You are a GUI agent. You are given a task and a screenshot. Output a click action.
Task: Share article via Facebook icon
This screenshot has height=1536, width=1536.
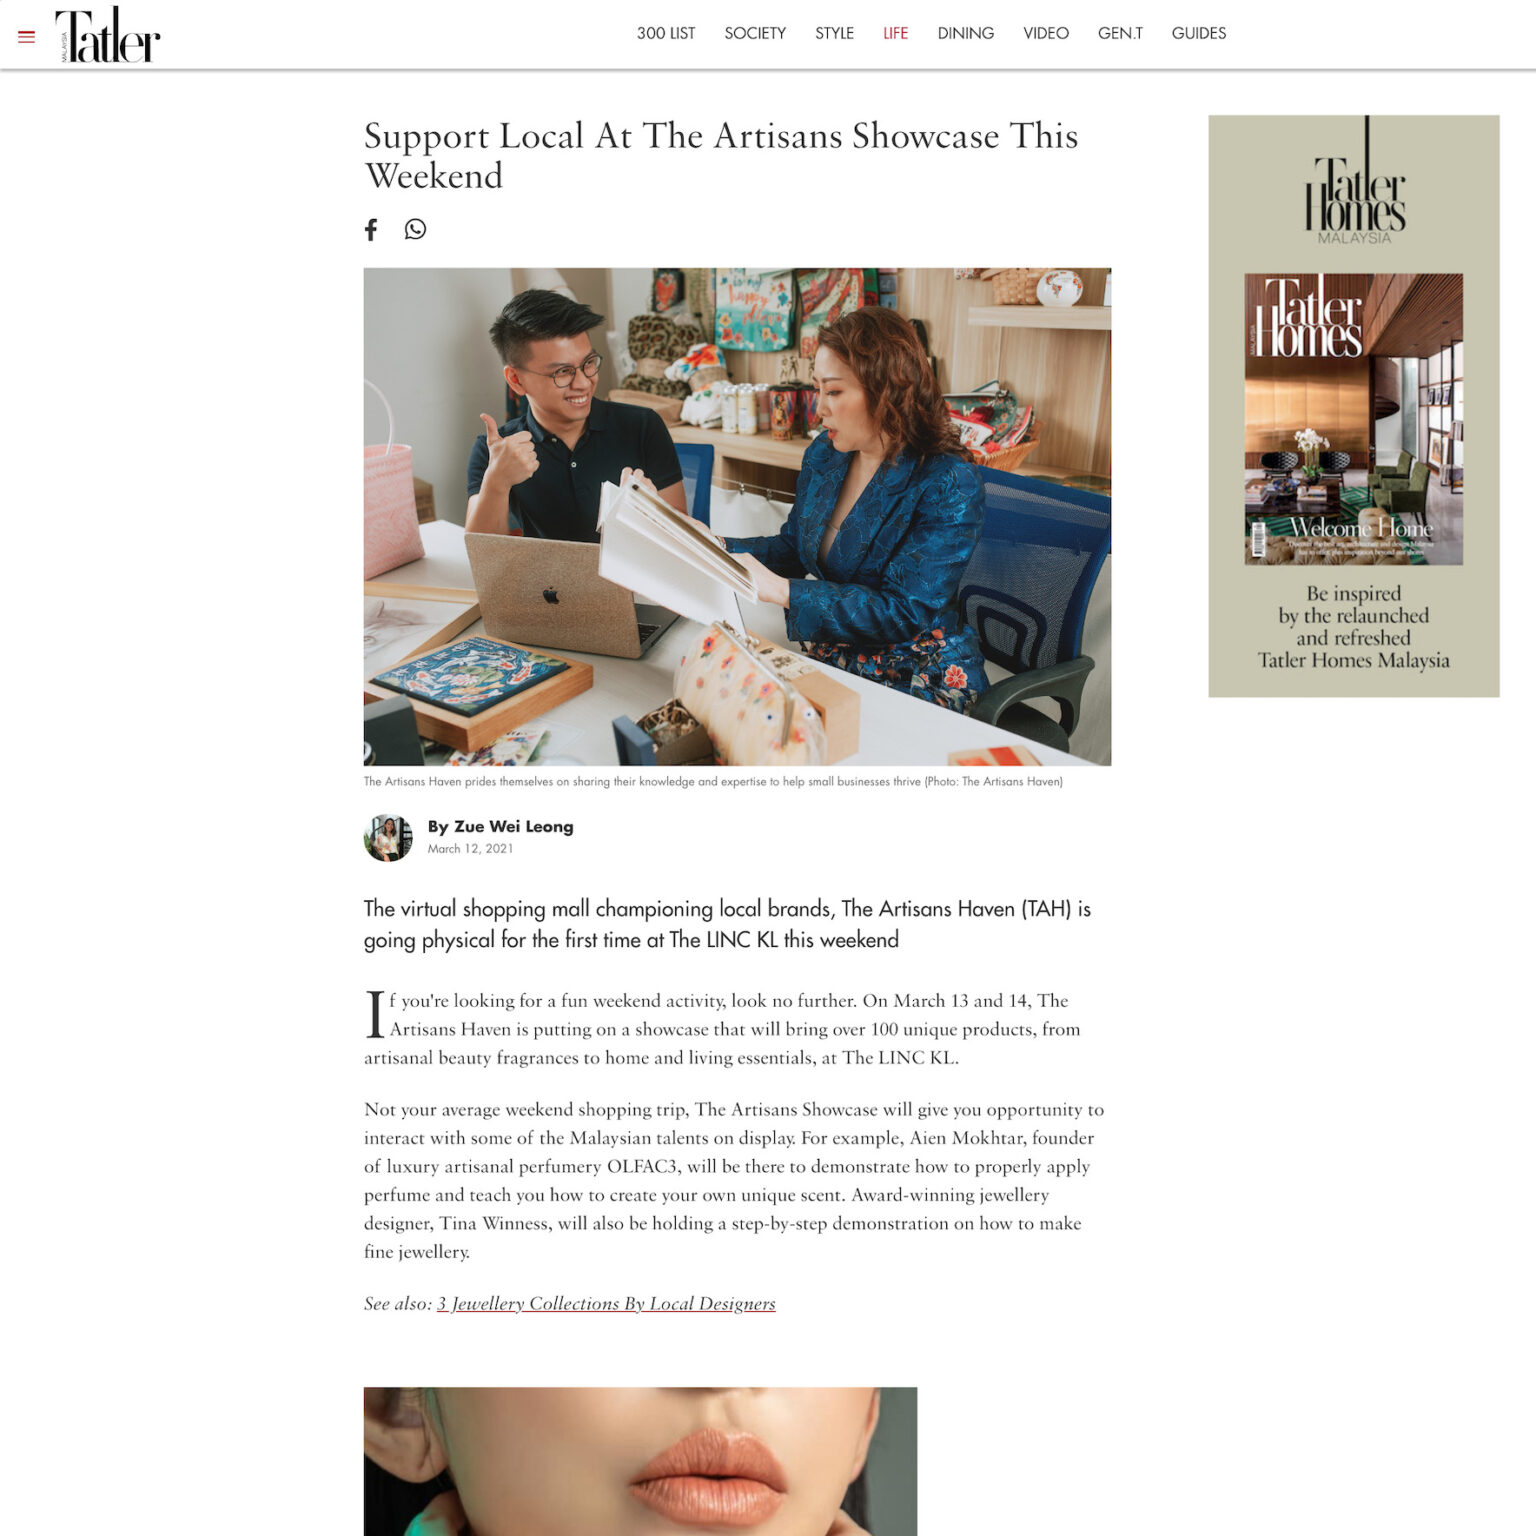click(371, 230)
